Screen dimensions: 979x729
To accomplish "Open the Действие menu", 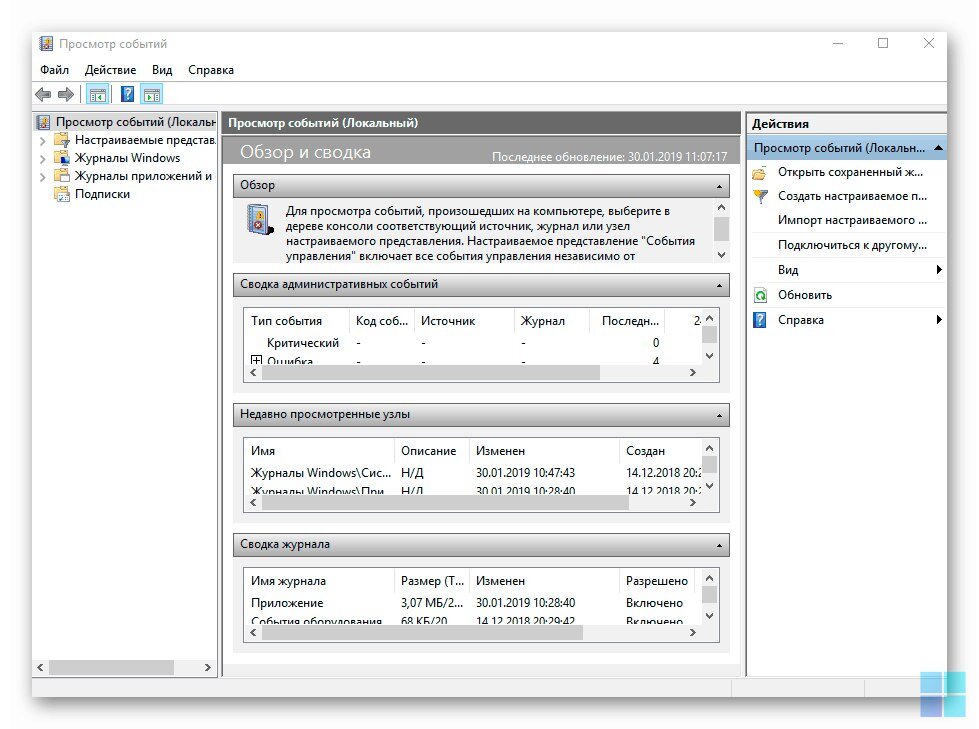I will (x=110, y=70).
